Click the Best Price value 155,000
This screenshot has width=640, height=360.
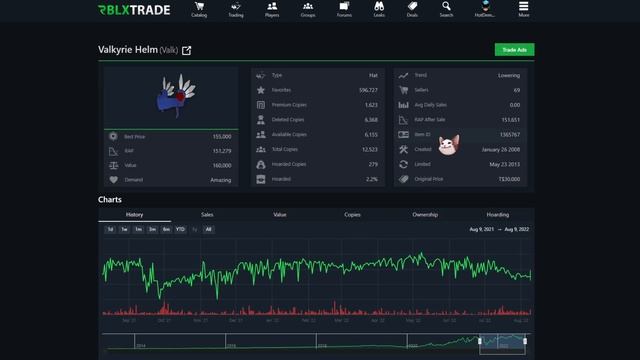pos(222,137)
